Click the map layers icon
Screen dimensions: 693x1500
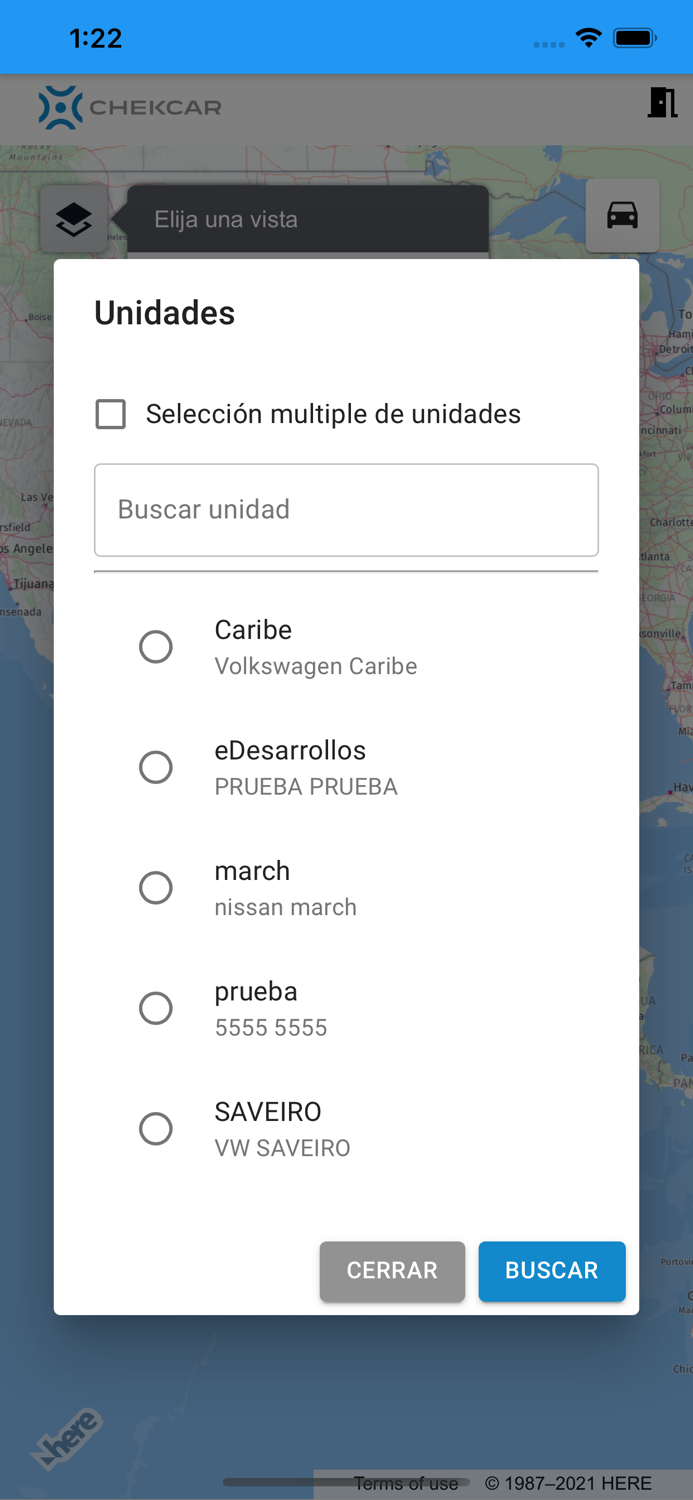tap(74, 219)
